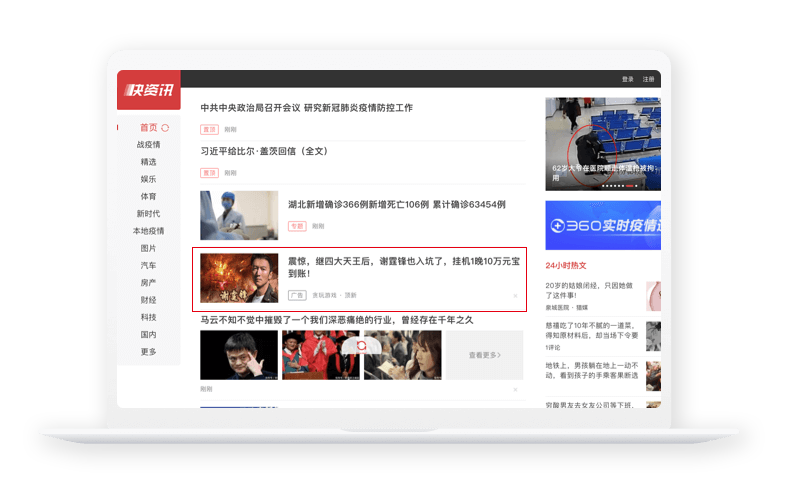Click the red-robed ceremony photo
Screen dimensions: 794x486
(321, 355)
